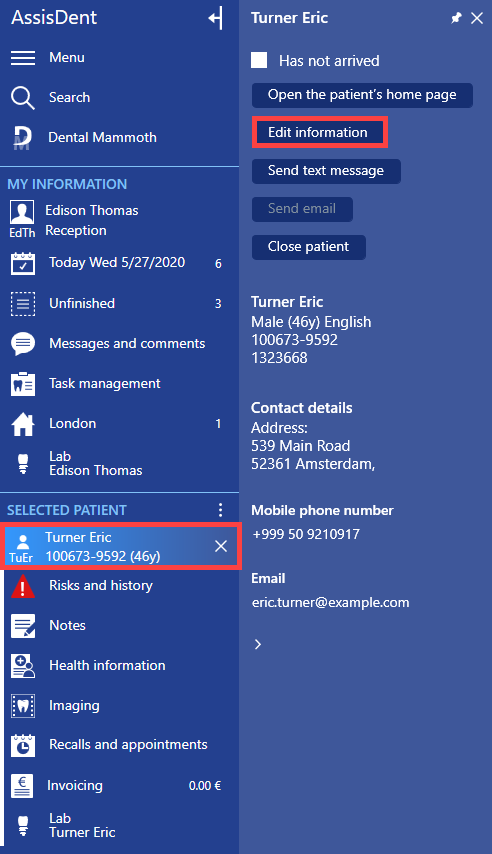Click the AssisDent title

(54, 17)
